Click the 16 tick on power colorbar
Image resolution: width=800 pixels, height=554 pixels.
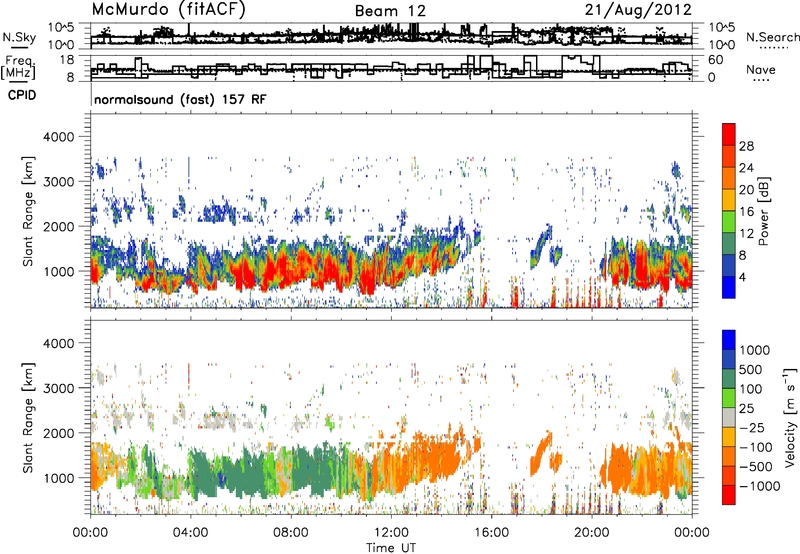point(746,212)
